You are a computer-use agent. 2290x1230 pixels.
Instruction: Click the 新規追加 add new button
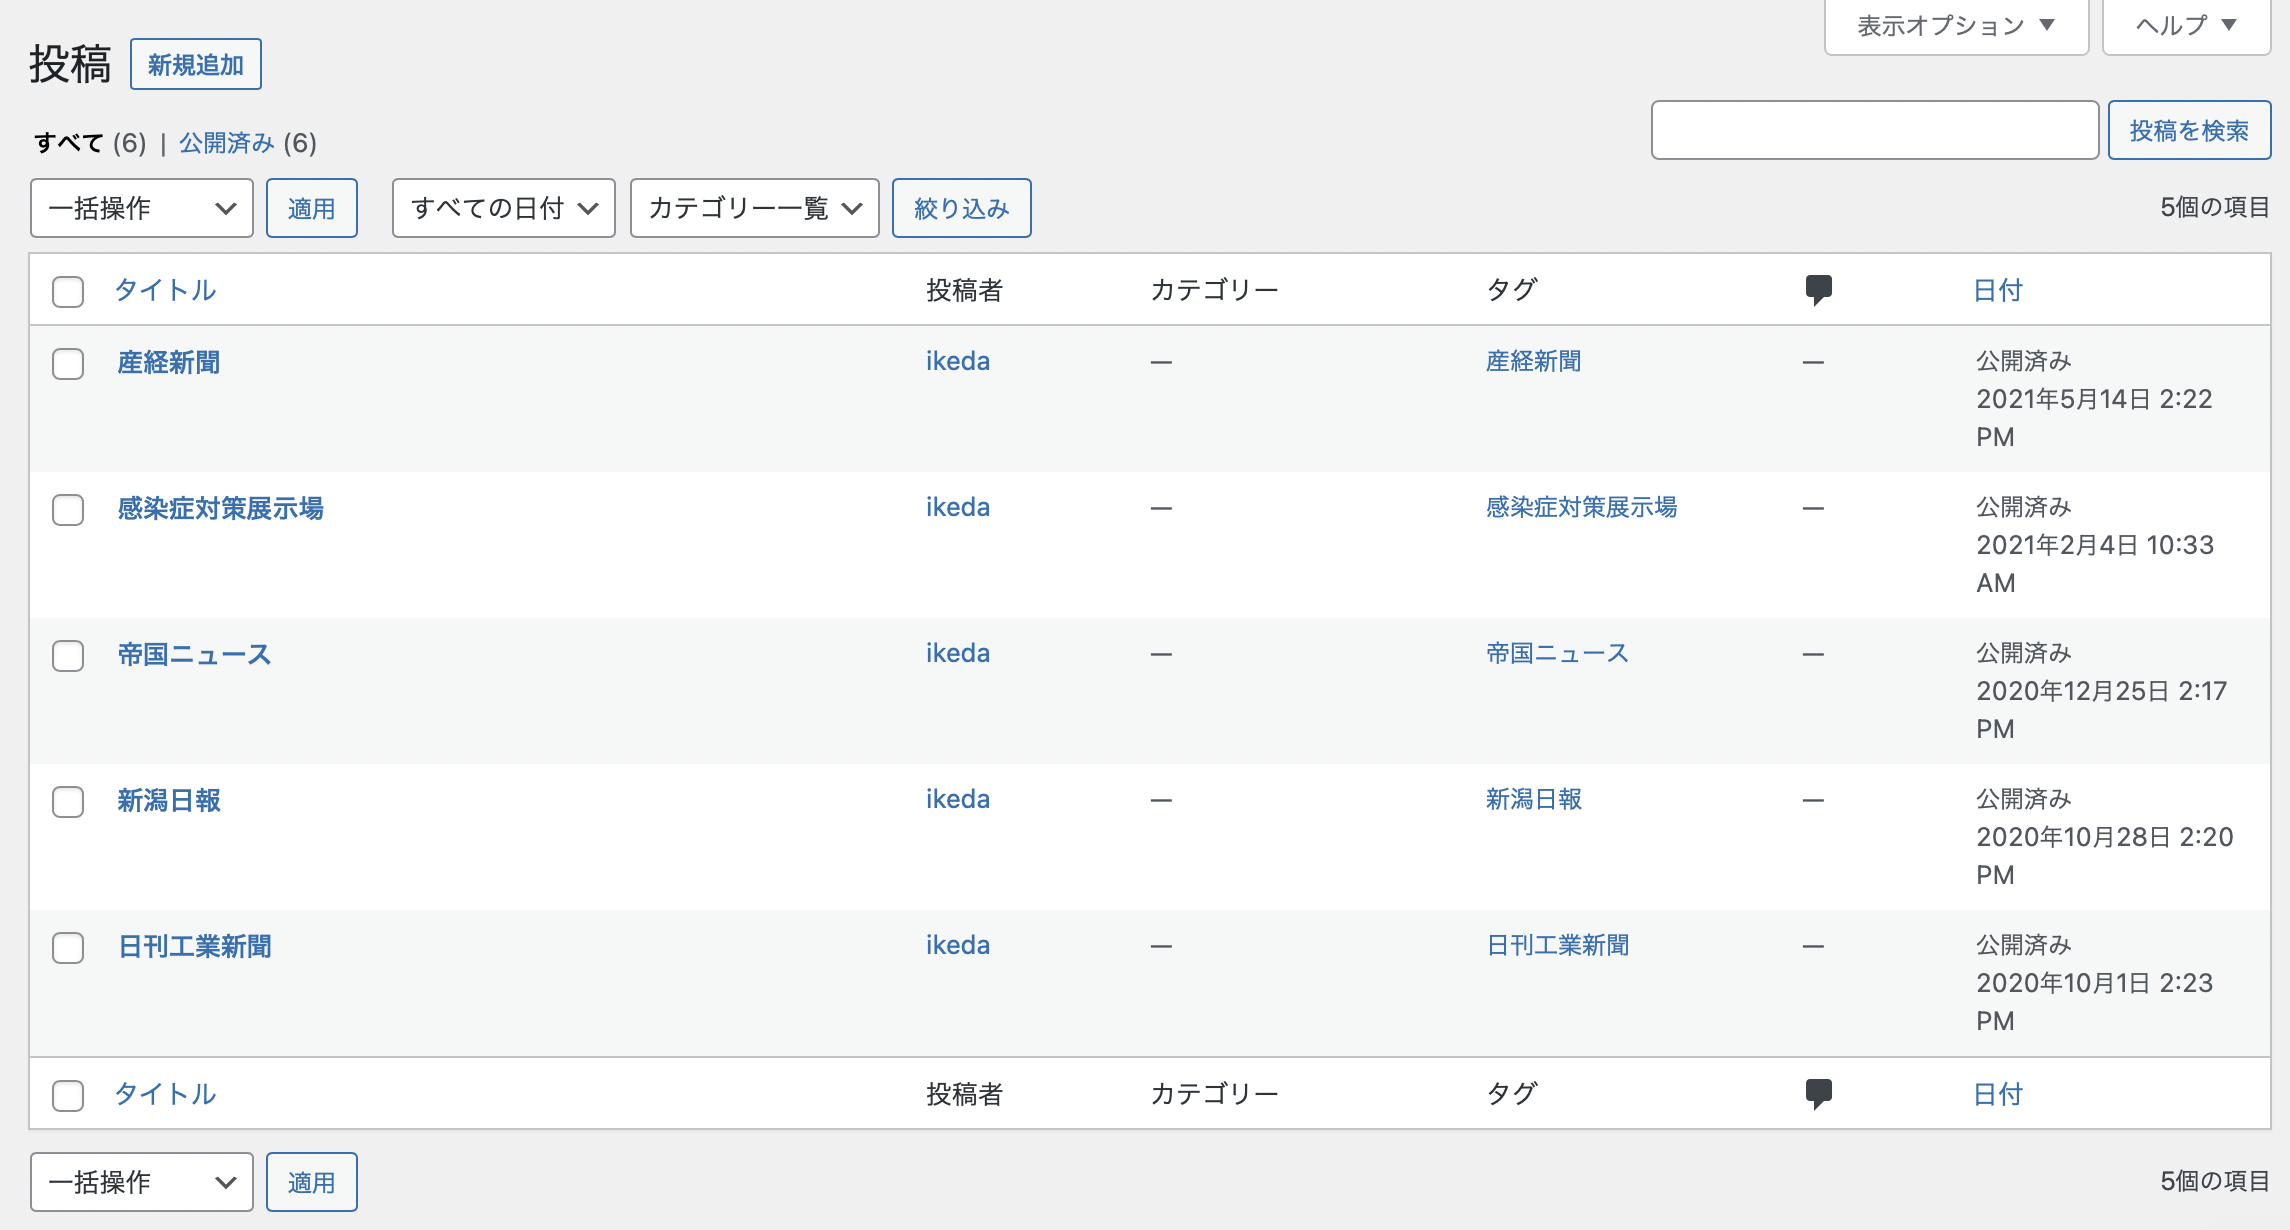tap(196, 65)
